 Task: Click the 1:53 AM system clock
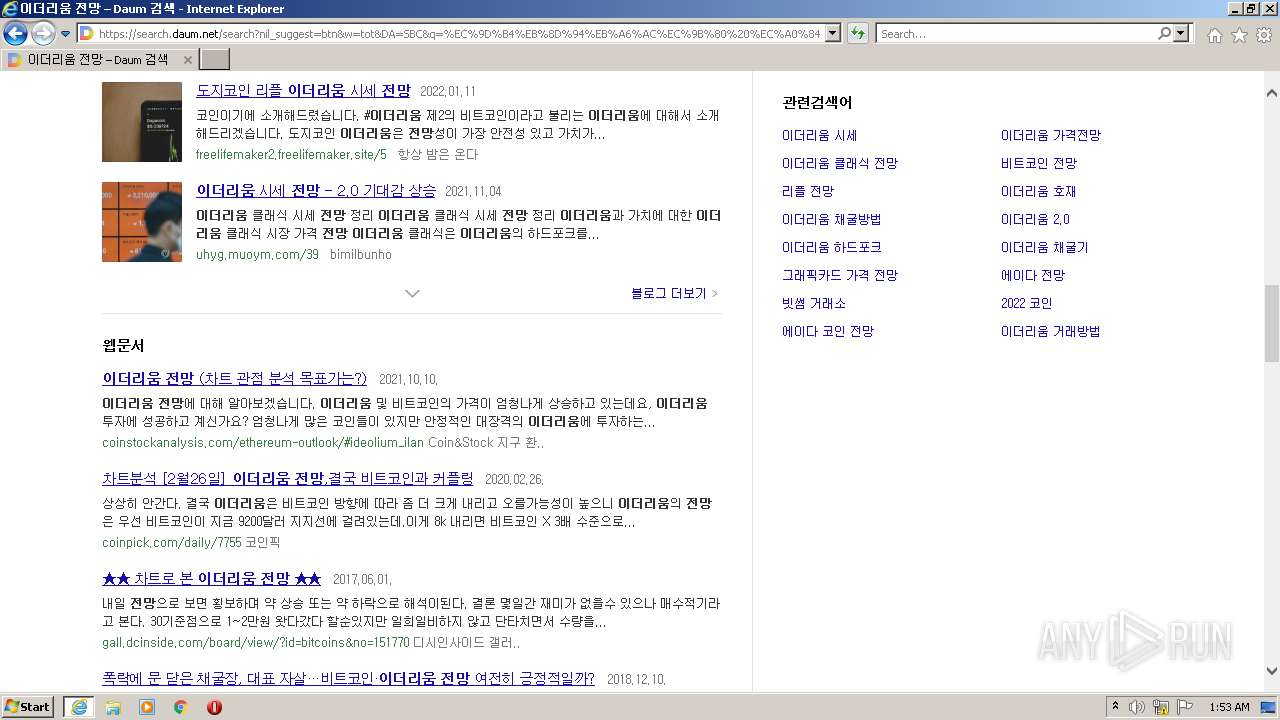[x=1229, y=707]
